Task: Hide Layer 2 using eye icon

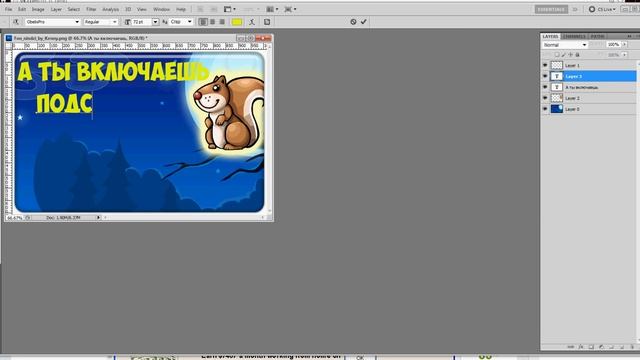Action: (x=545, y=98)
